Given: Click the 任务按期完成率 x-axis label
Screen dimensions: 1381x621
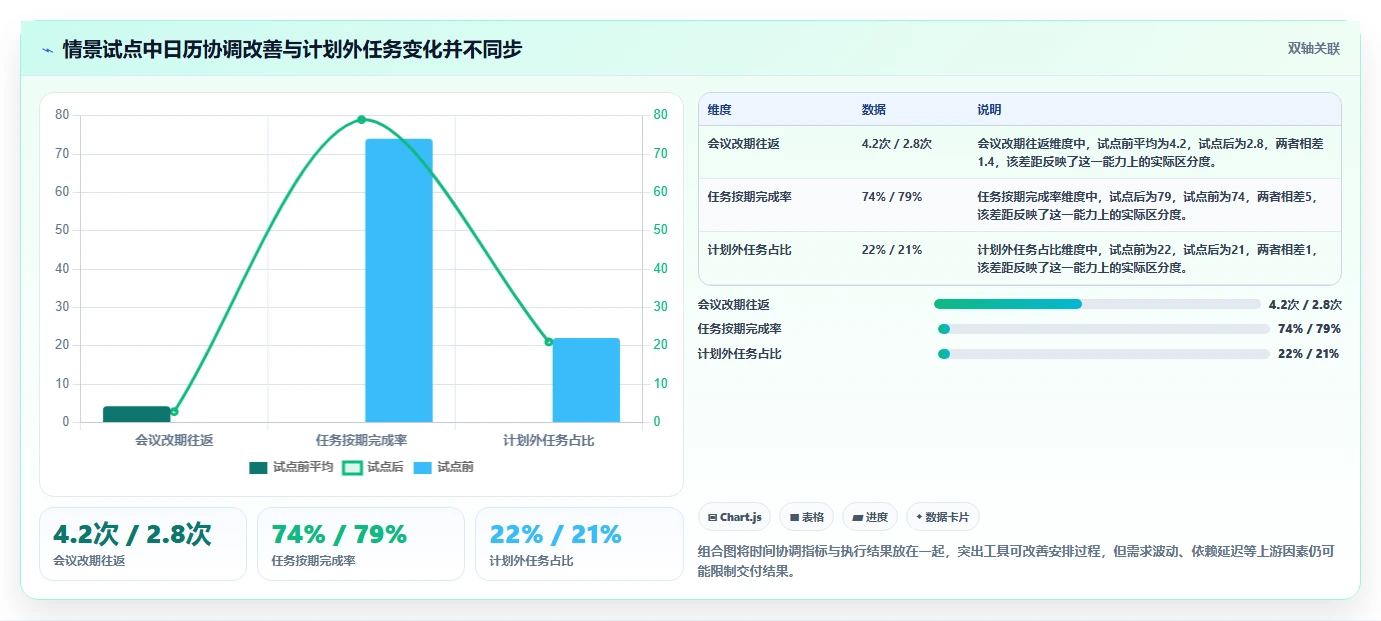Looking at the screenshot, I should click(361, 439).
